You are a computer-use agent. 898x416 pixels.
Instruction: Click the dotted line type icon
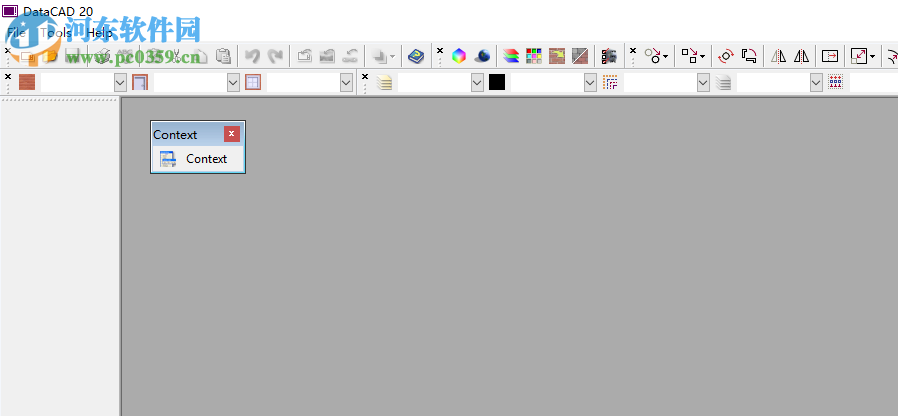point(611,83)
